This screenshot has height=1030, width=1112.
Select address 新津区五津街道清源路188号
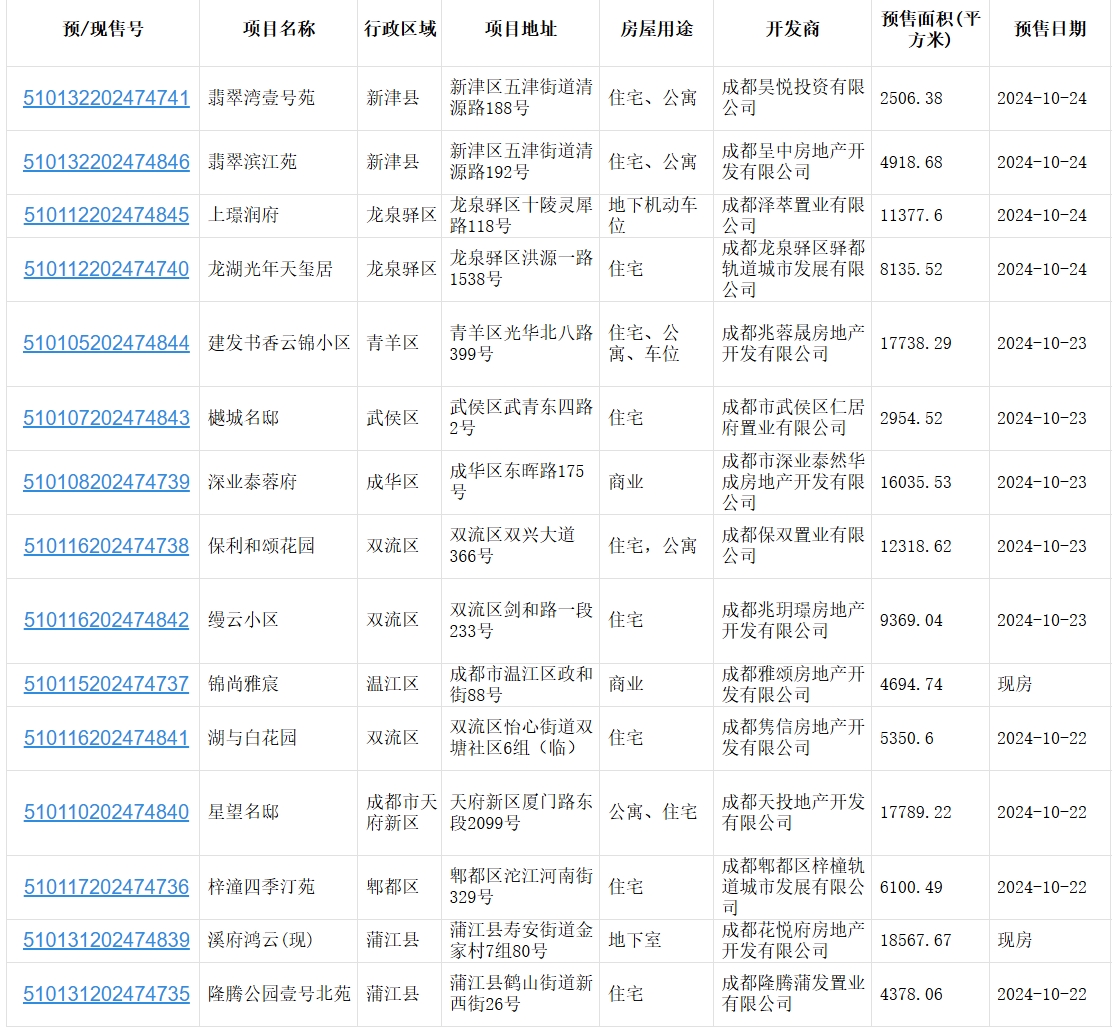pyautogui.click(x=521, y=98)
